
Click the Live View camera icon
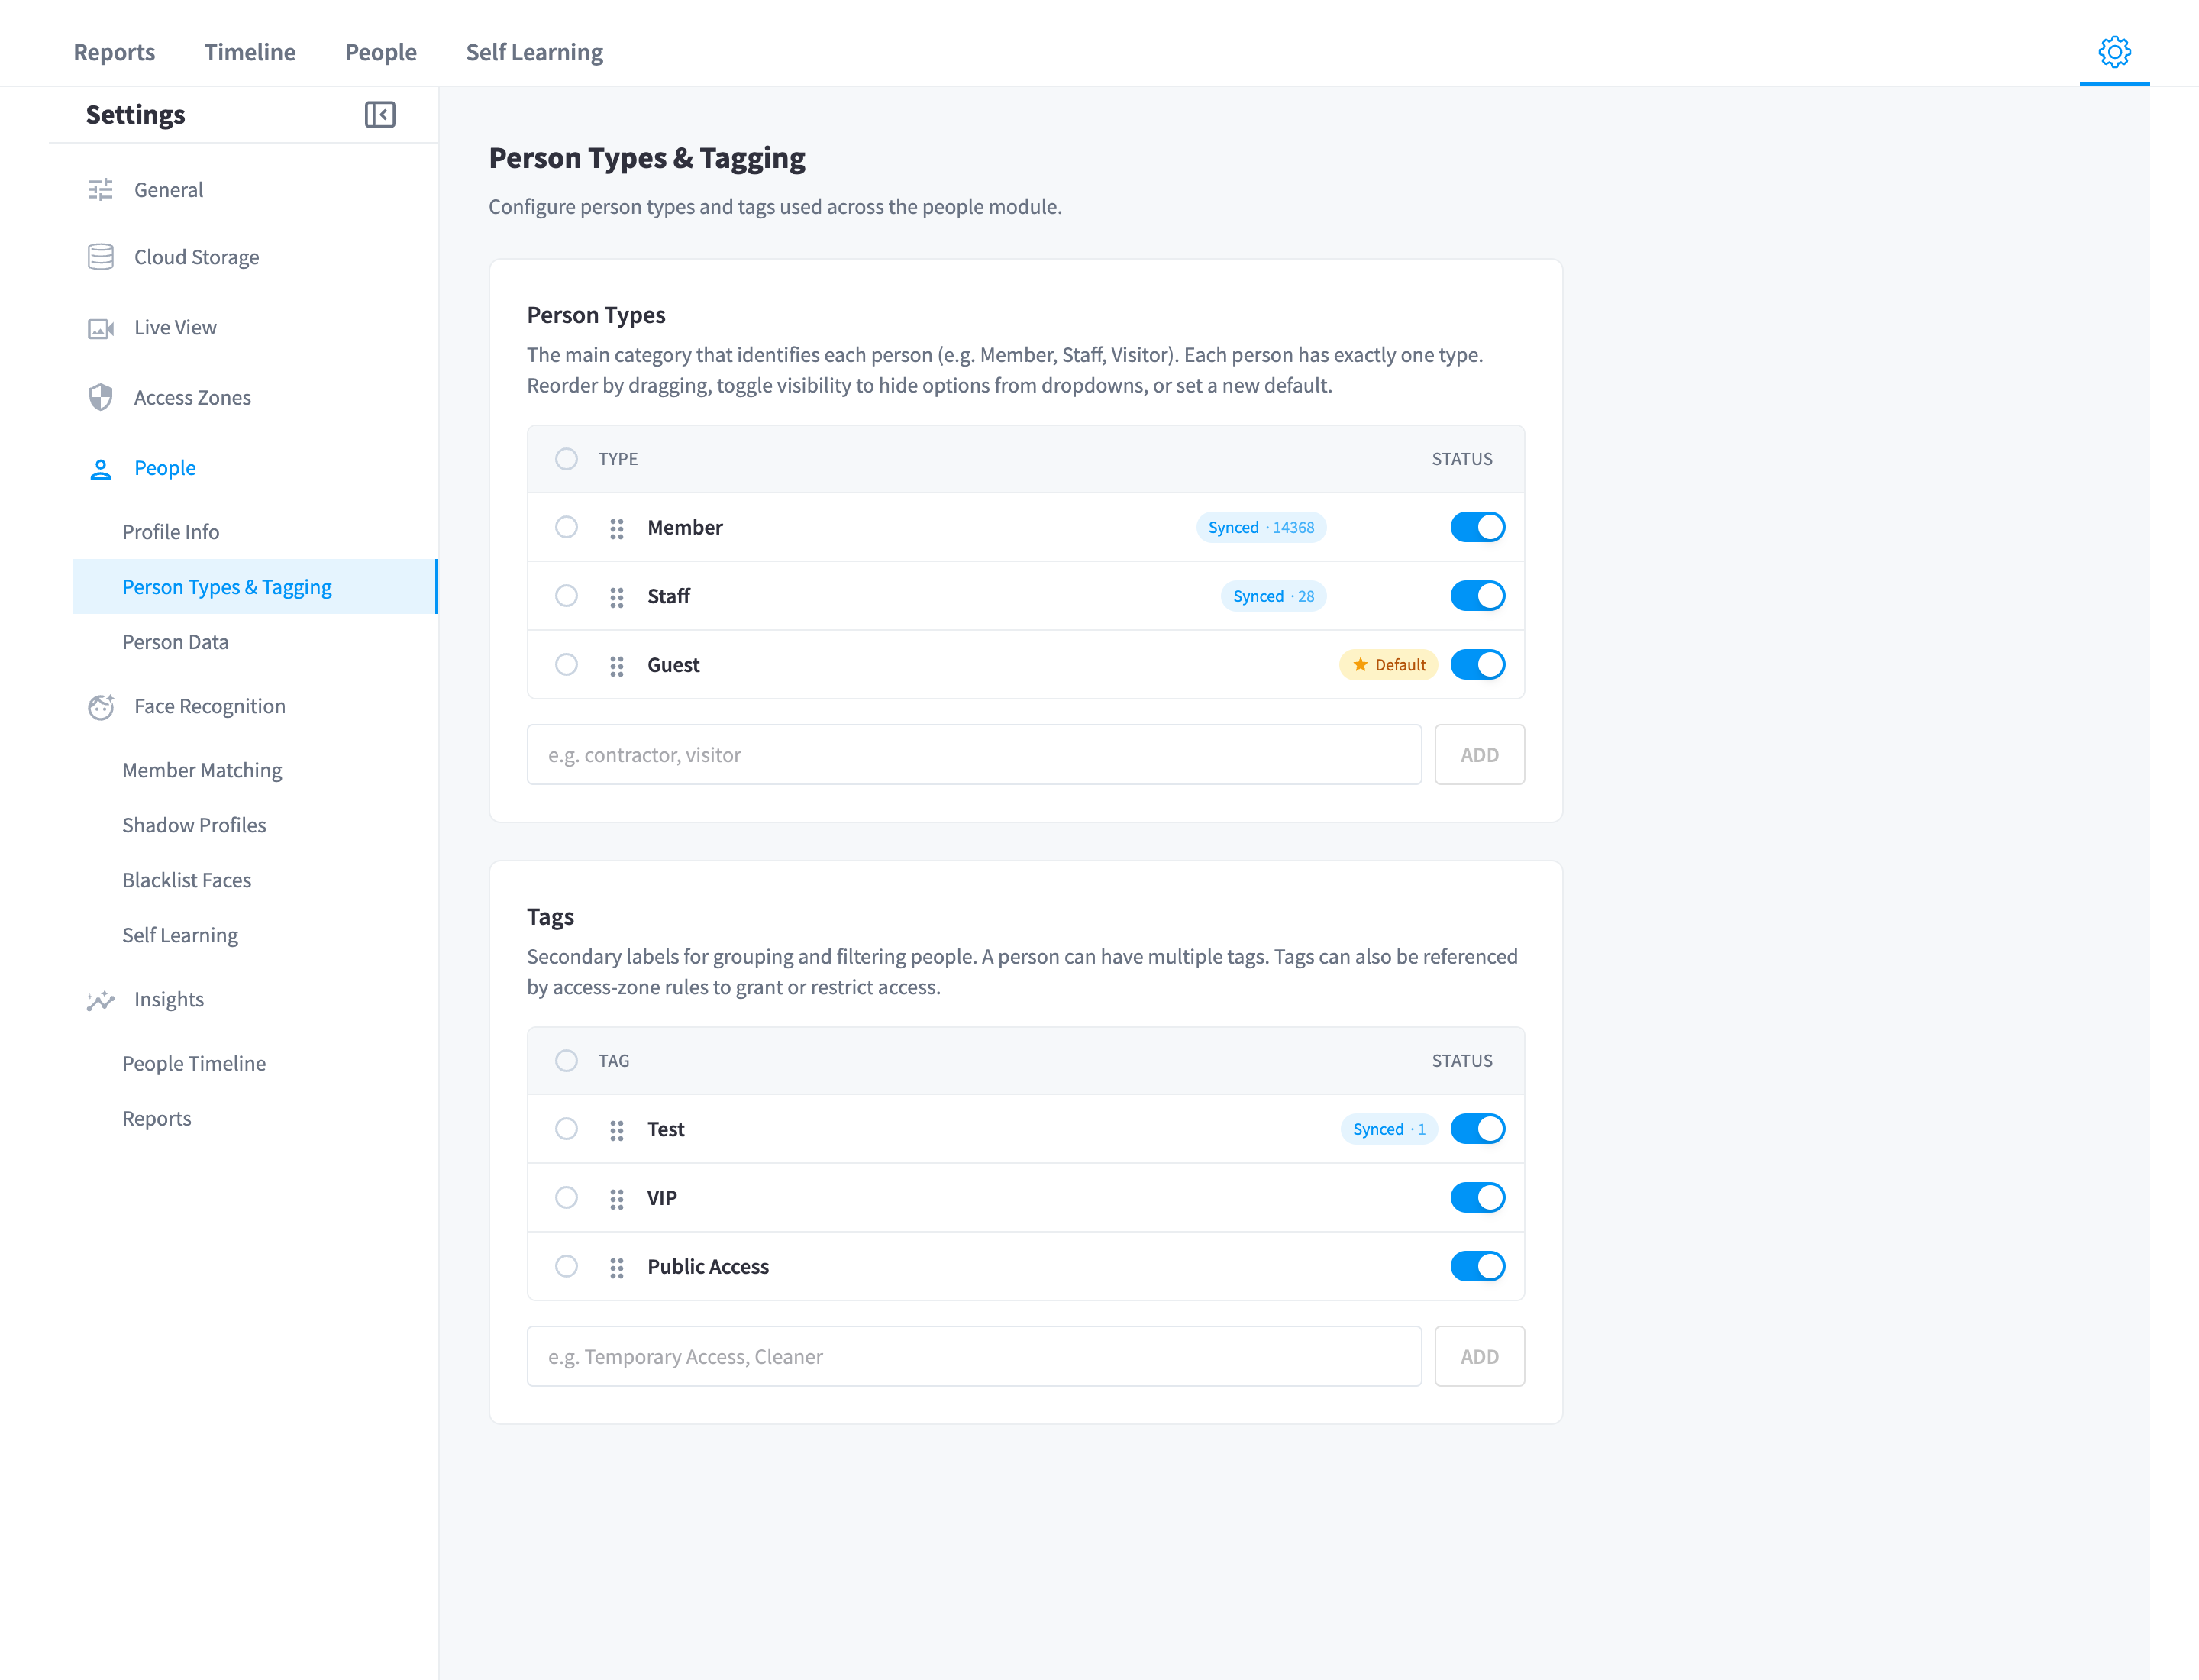pos(101,328)
